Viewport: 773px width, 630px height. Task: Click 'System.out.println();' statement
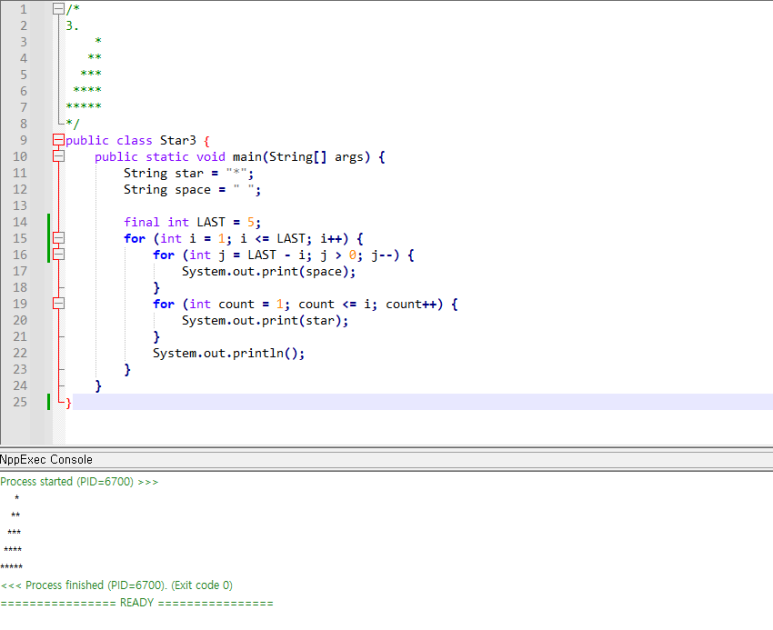click(x=229, y=353)
